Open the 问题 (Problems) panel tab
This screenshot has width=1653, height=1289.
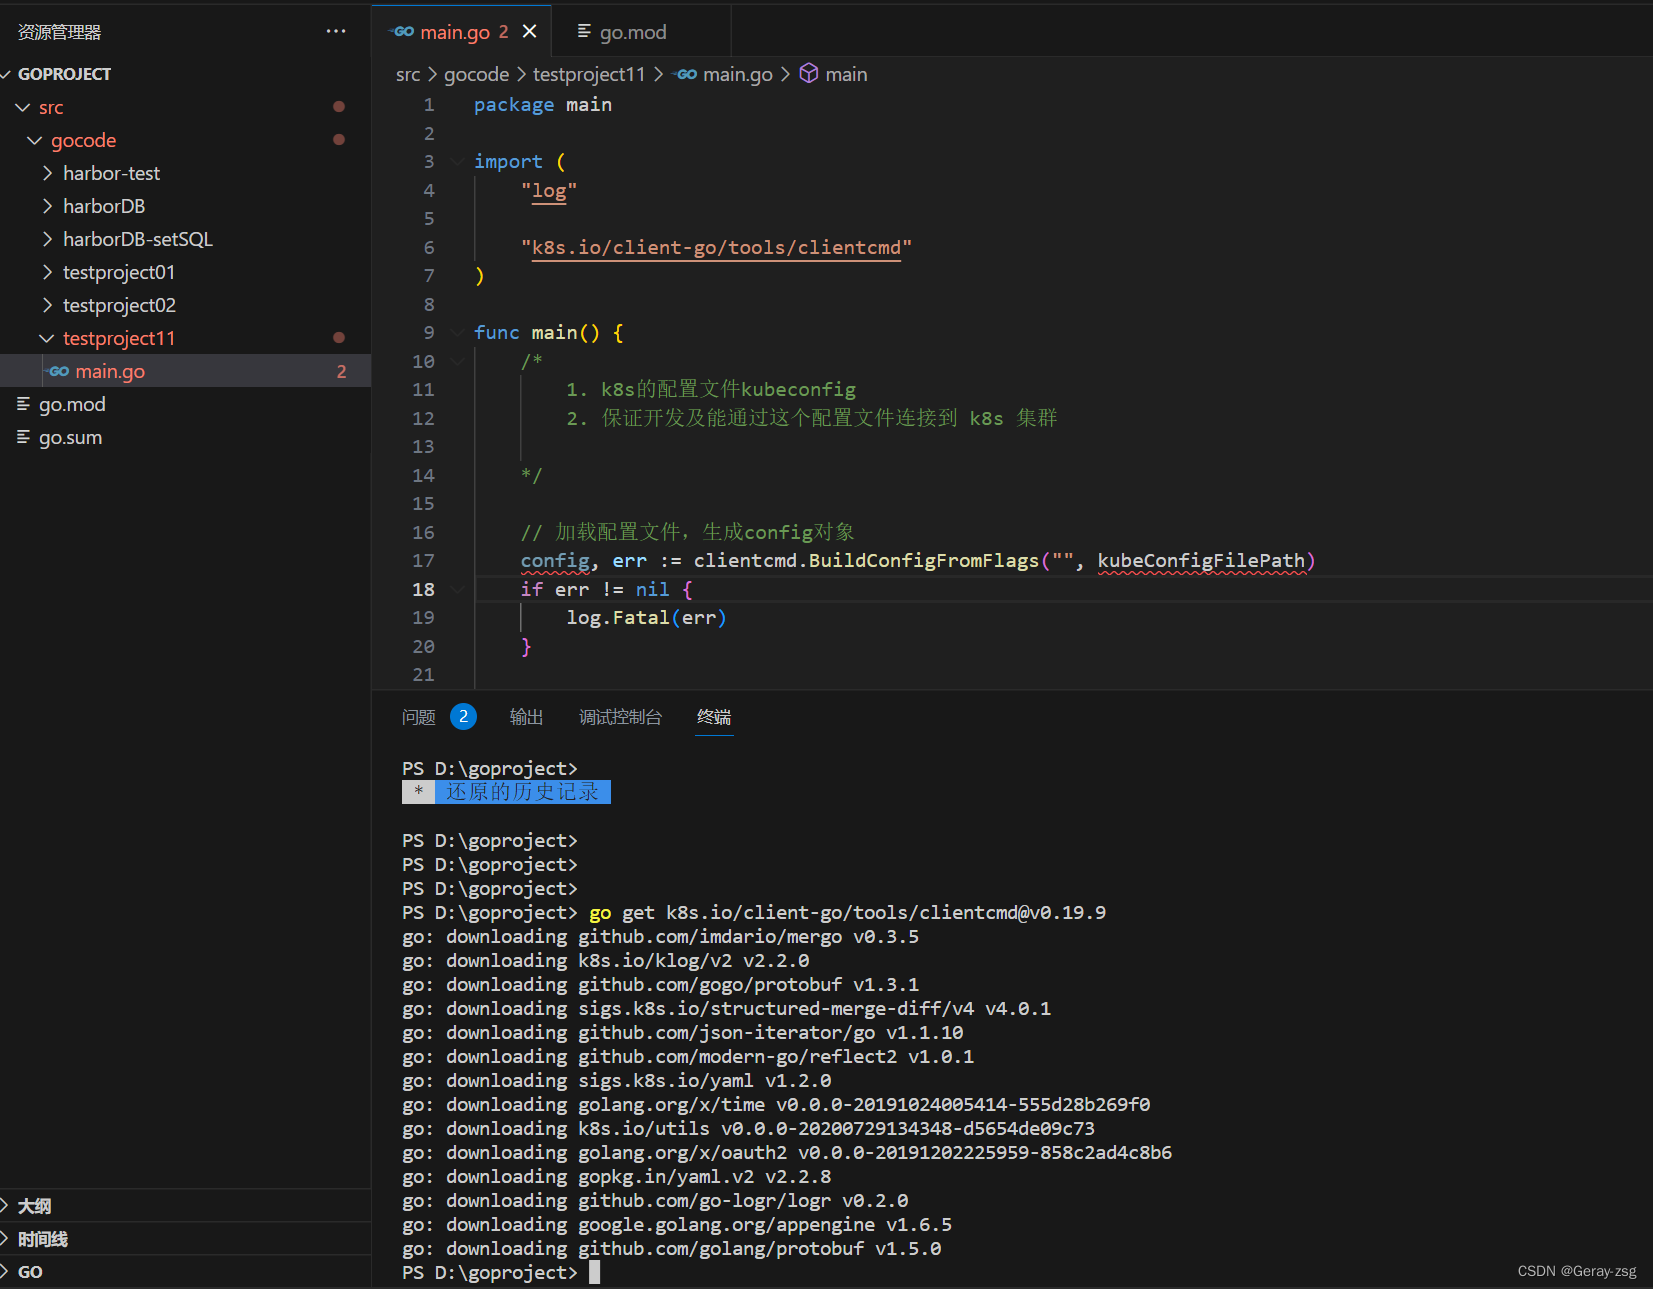click(419, 717)
